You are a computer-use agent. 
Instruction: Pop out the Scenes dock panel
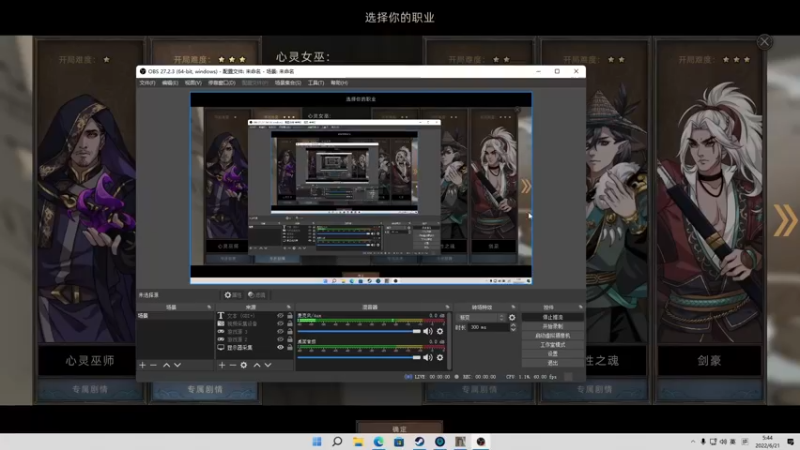coord(209,307)
